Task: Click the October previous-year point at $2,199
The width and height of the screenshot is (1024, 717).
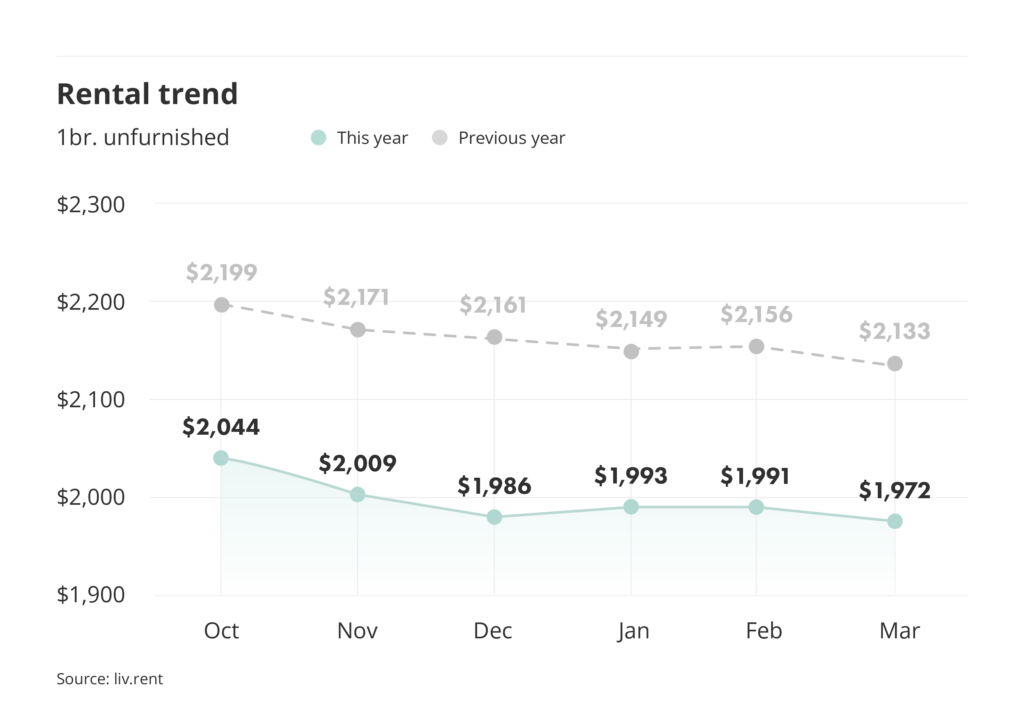Action: point(221,305)
